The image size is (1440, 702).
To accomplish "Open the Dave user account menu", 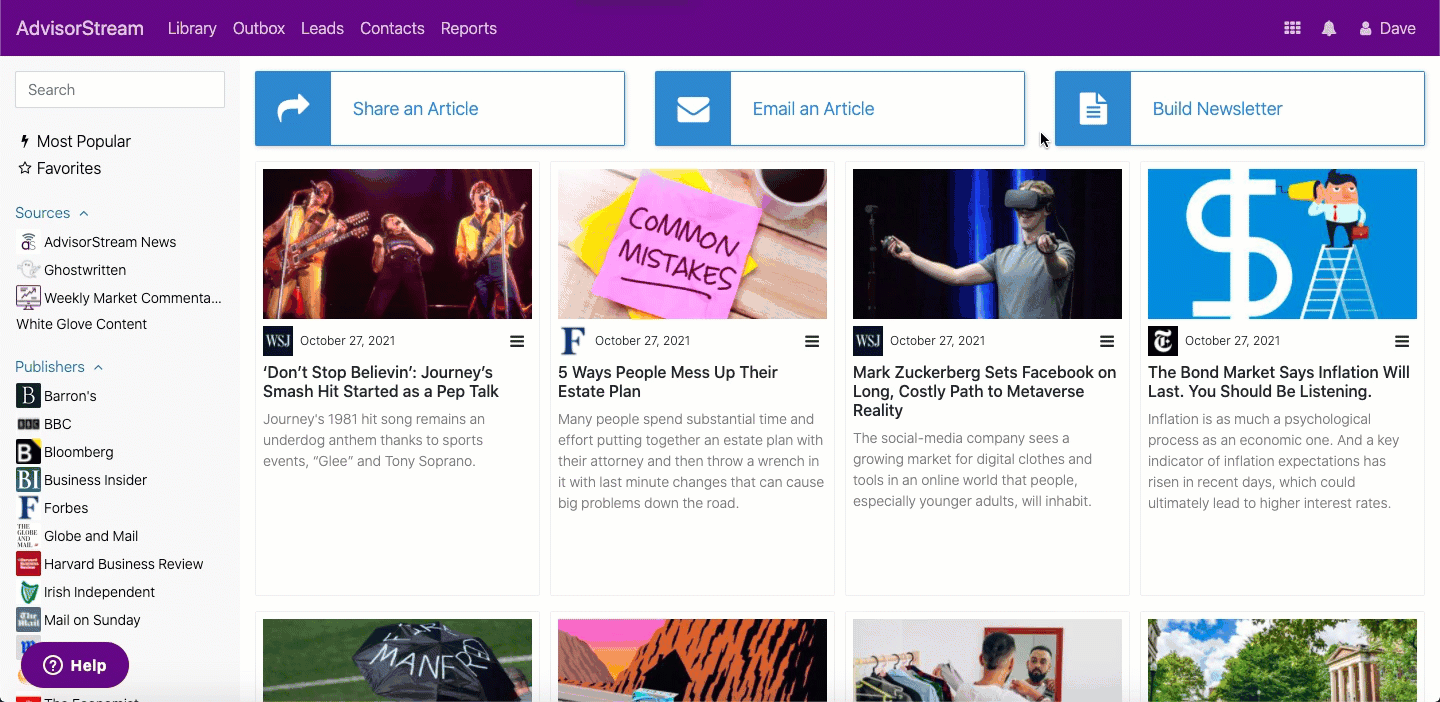I will pos(1388,28).
